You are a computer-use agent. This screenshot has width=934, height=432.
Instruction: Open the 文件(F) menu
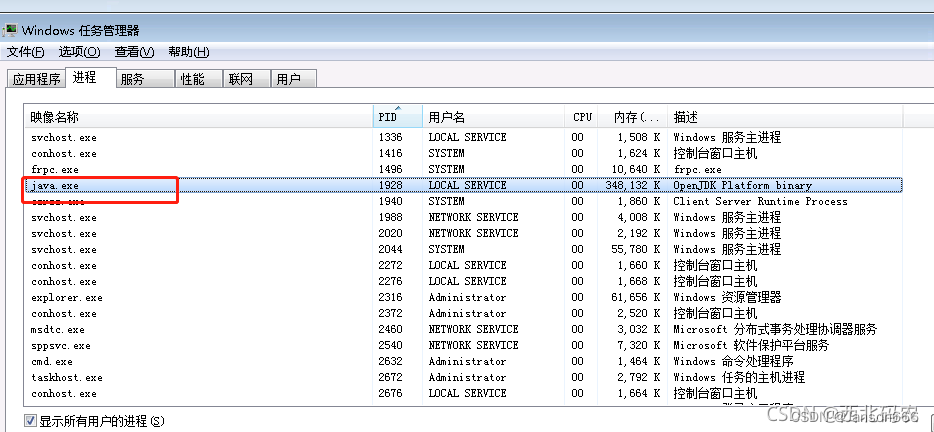point(25,52)
